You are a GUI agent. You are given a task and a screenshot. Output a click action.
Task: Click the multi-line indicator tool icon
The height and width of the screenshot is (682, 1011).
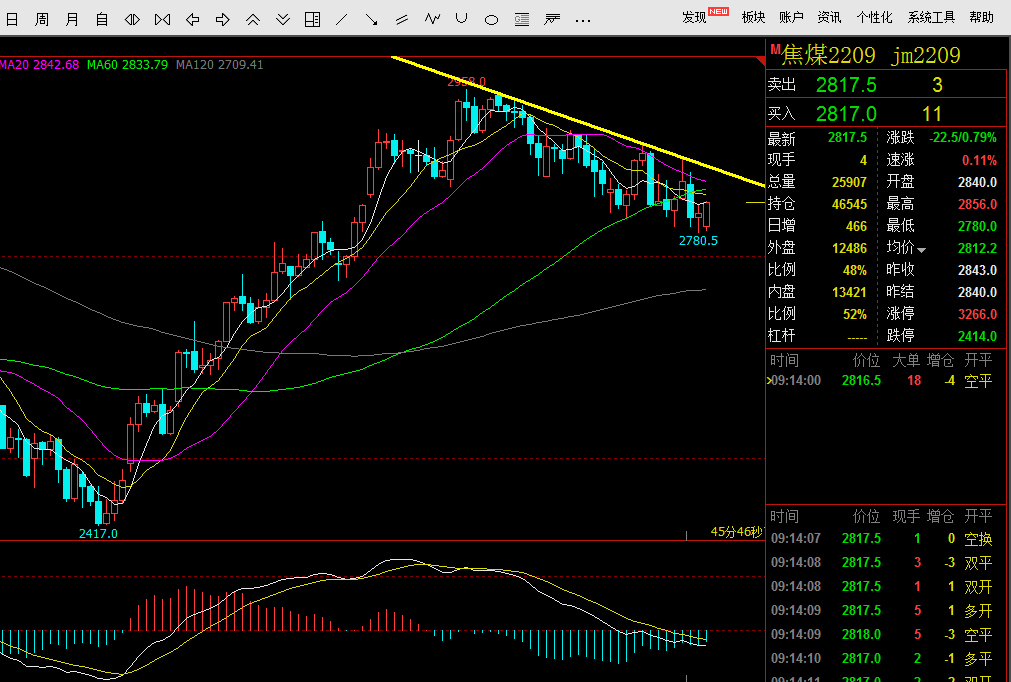point(552,20)
